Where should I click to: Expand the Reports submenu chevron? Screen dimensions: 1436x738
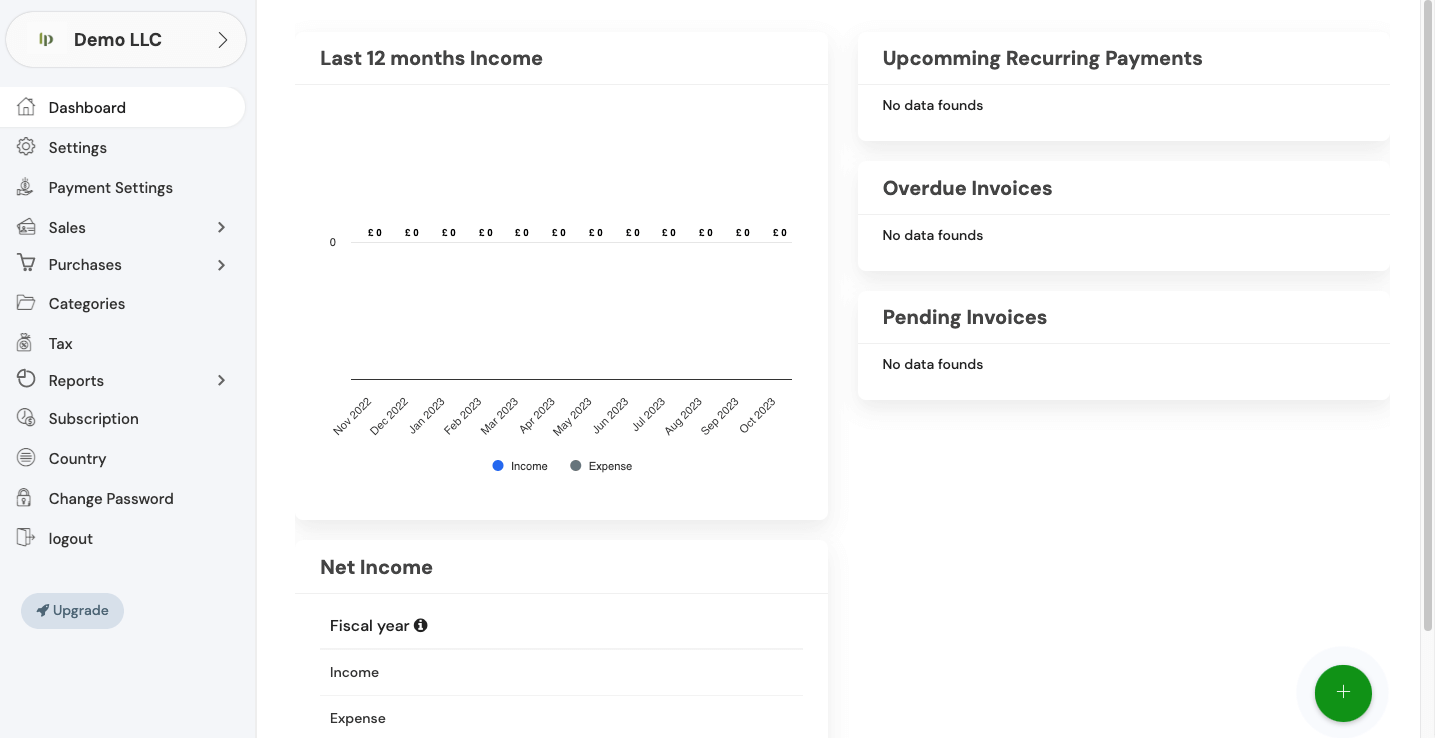tap(221, 380)
